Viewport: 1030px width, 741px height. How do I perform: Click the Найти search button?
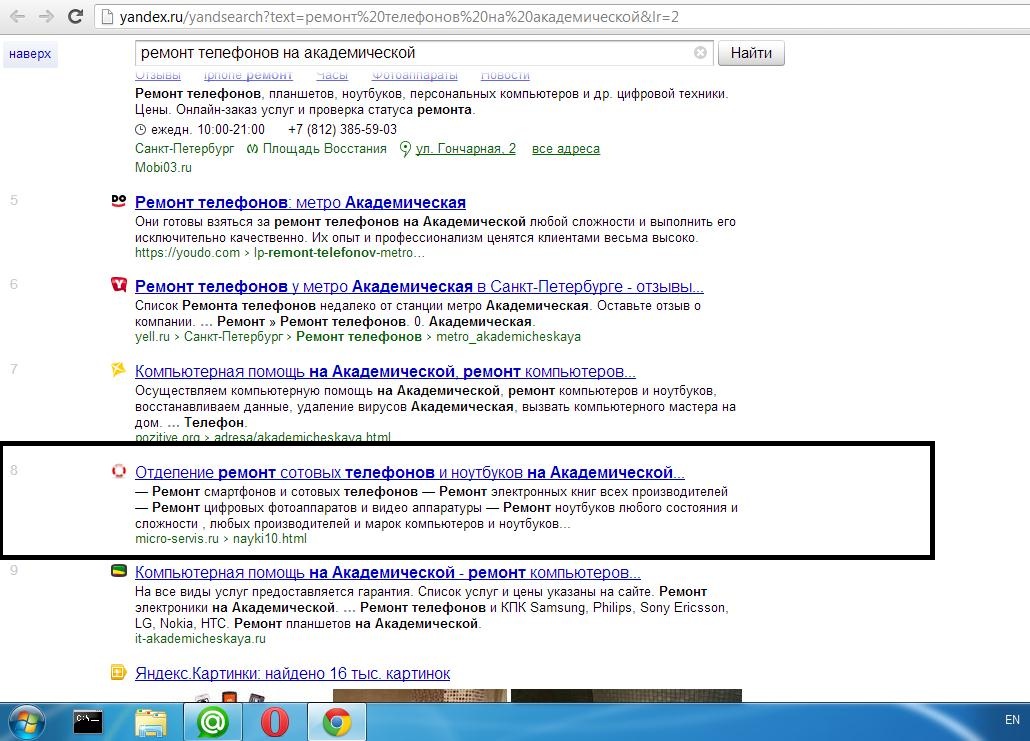coord(751,53)
